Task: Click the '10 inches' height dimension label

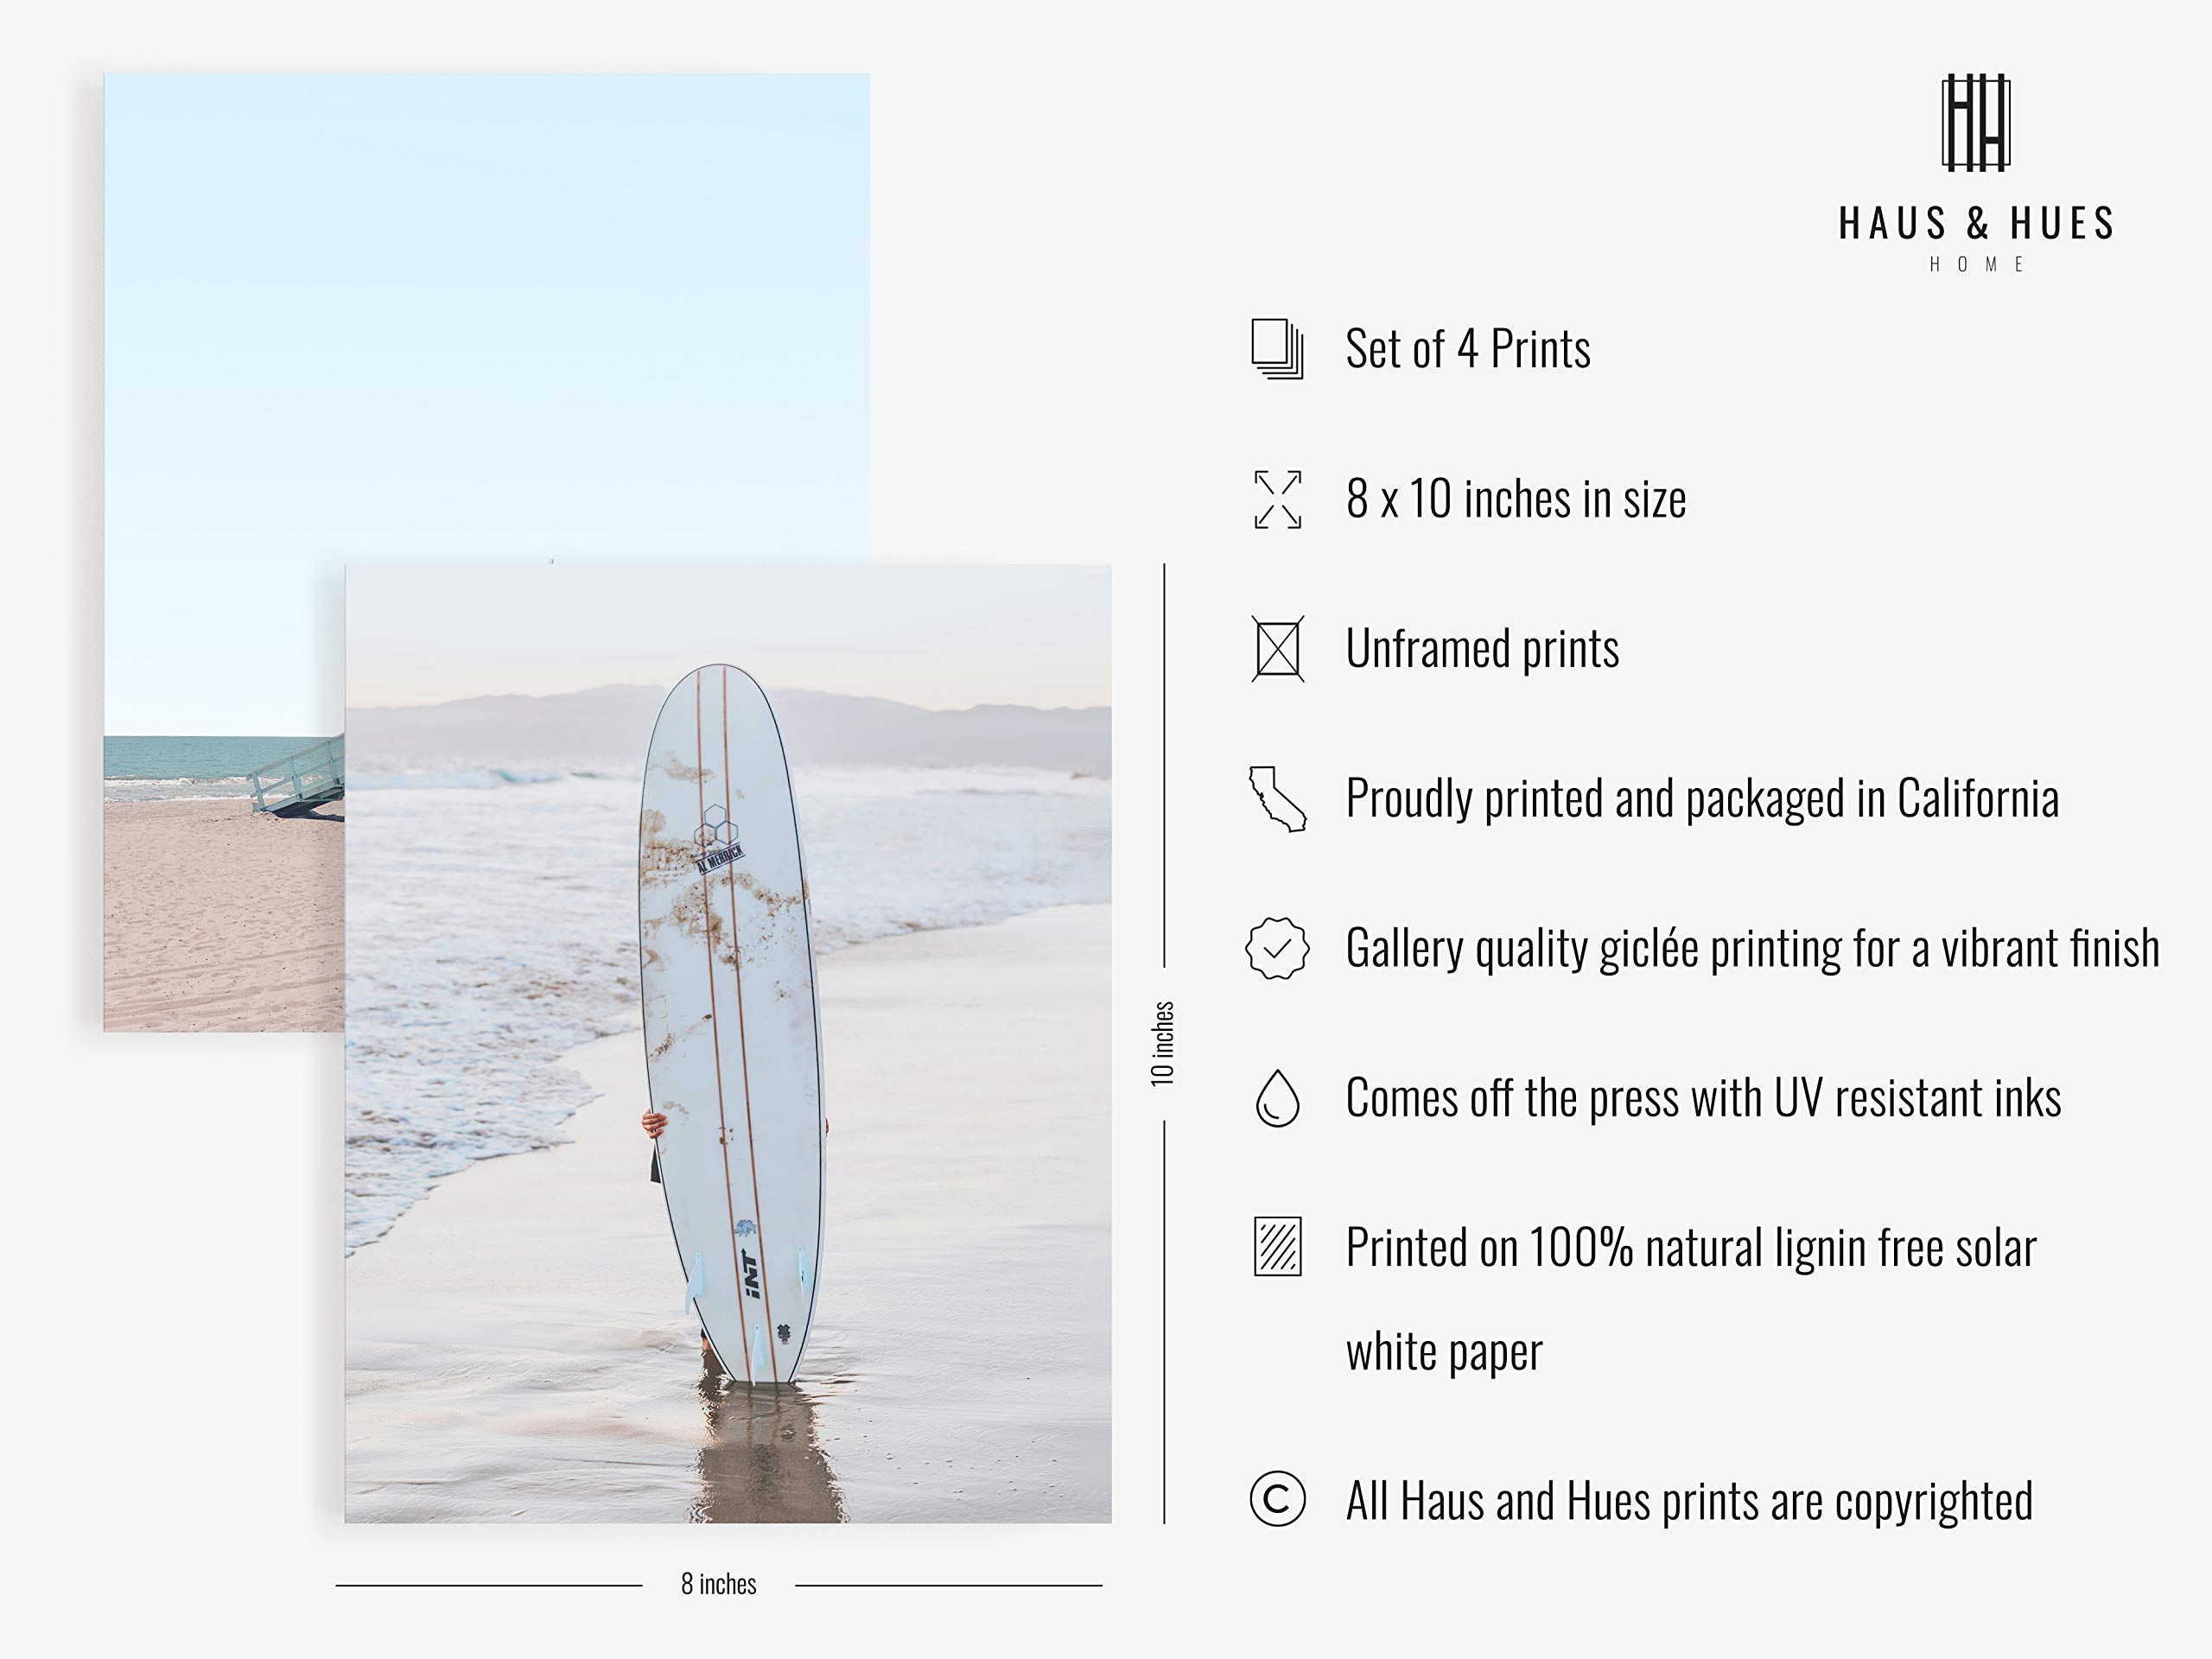Action: 1162,1043
